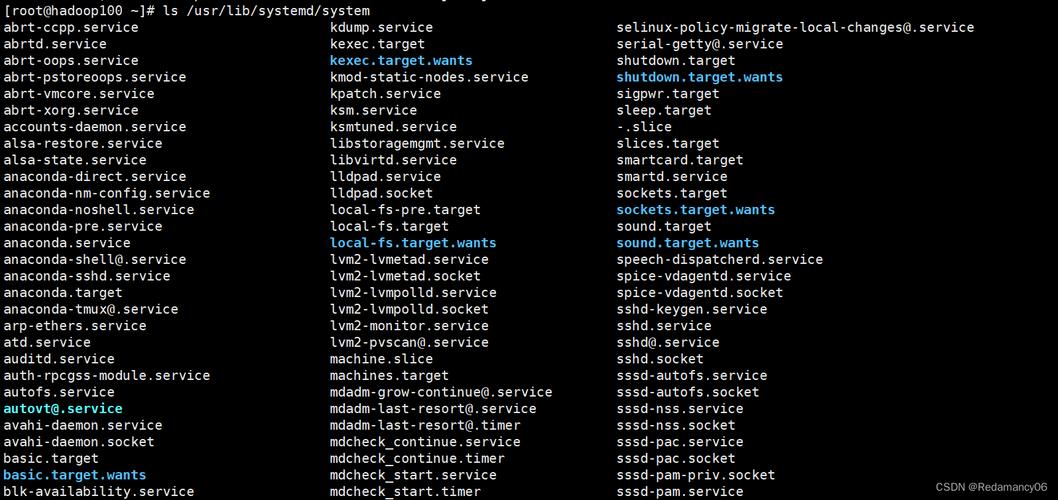Screen dimensions: 1058x500
Task: Select the lvm2-monitor.service entry
Action: [x=409, y=326]
